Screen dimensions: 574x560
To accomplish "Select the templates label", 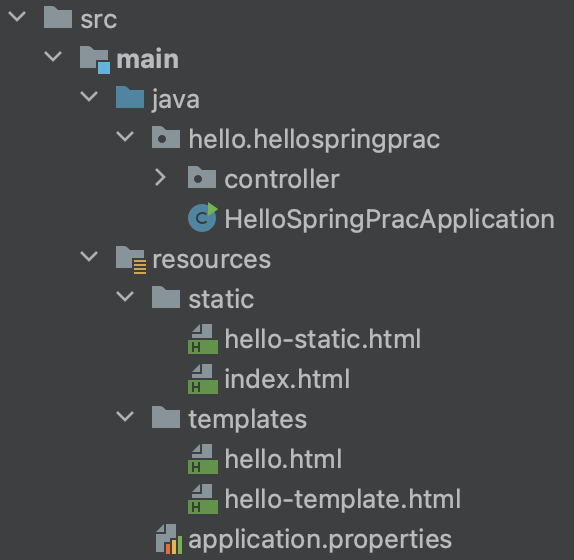I will point(247,419).
